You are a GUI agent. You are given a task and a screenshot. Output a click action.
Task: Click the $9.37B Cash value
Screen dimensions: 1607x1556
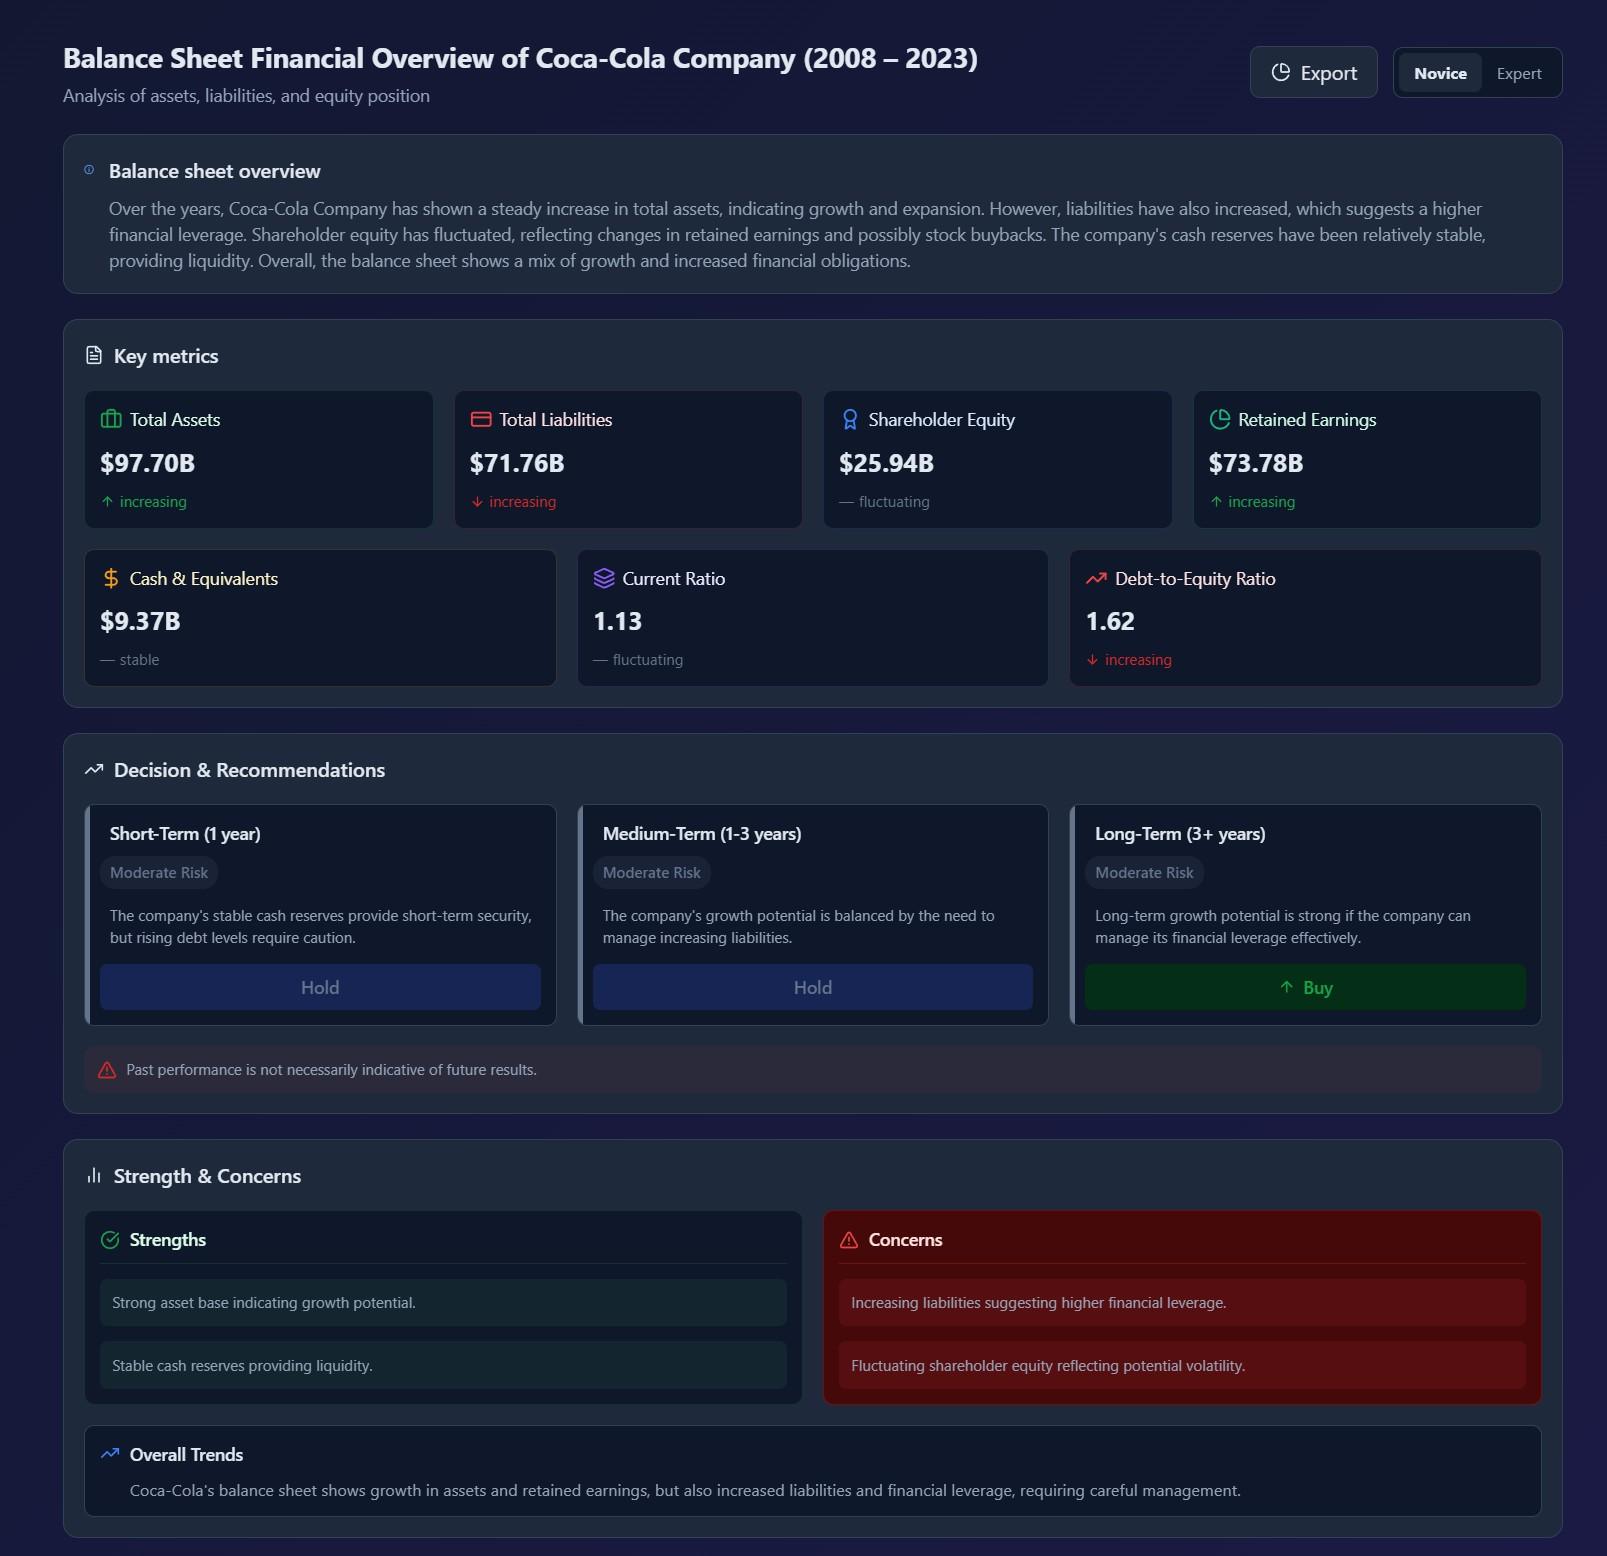pos(140,621)
